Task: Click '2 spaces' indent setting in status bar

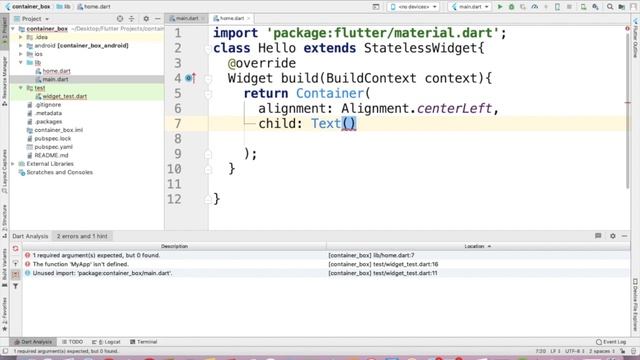Action: pyautogui.click(x=602, y=351)
